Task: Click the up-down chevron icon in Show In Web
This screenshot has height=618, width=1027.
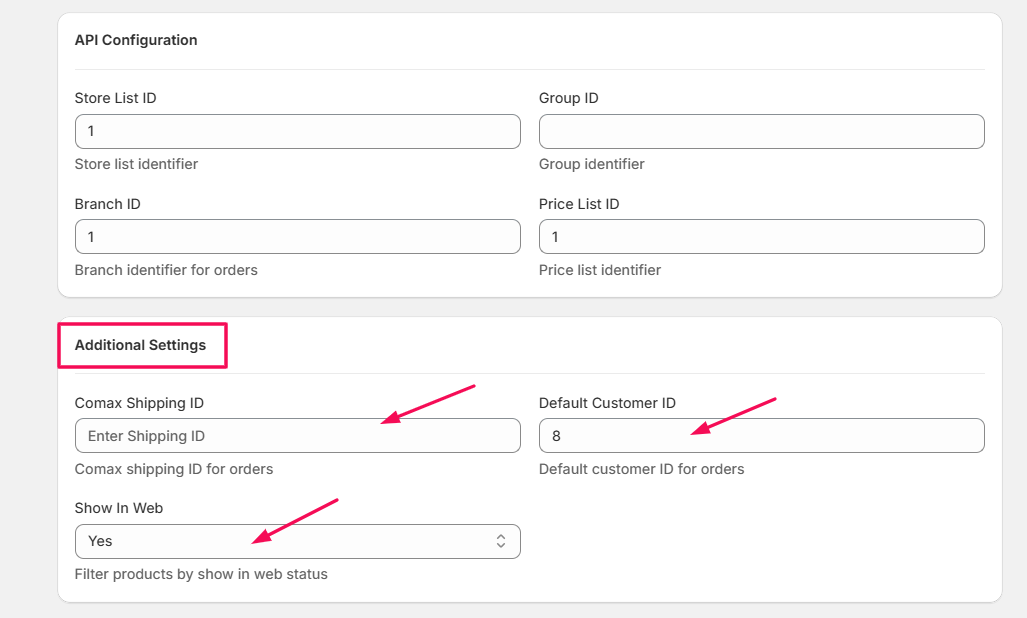Action: (501, 541)
